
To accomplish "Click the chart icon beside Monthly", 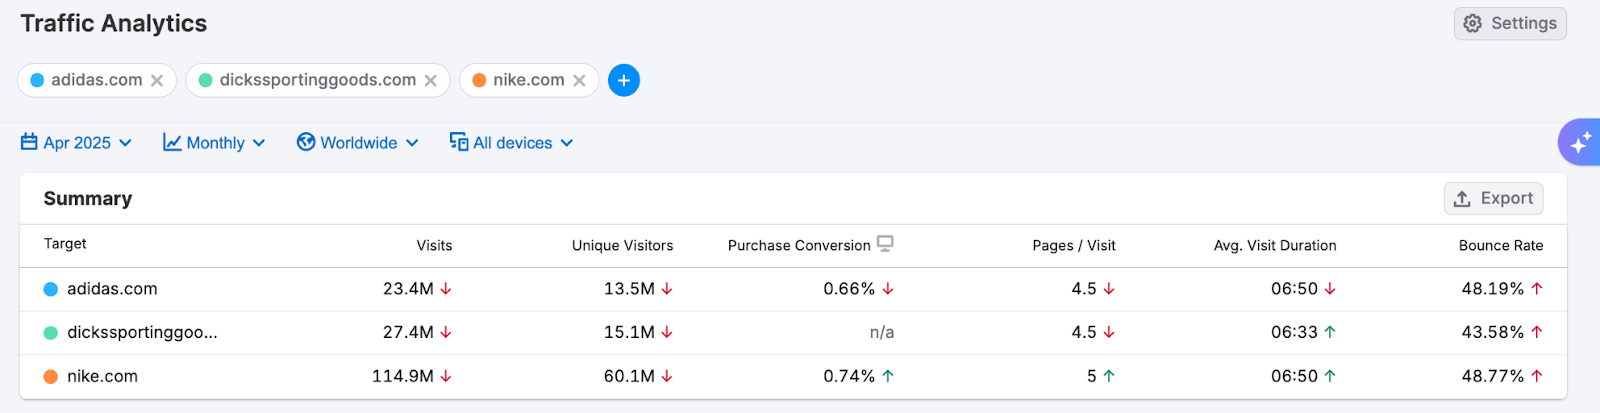I will tap(172, 142).
